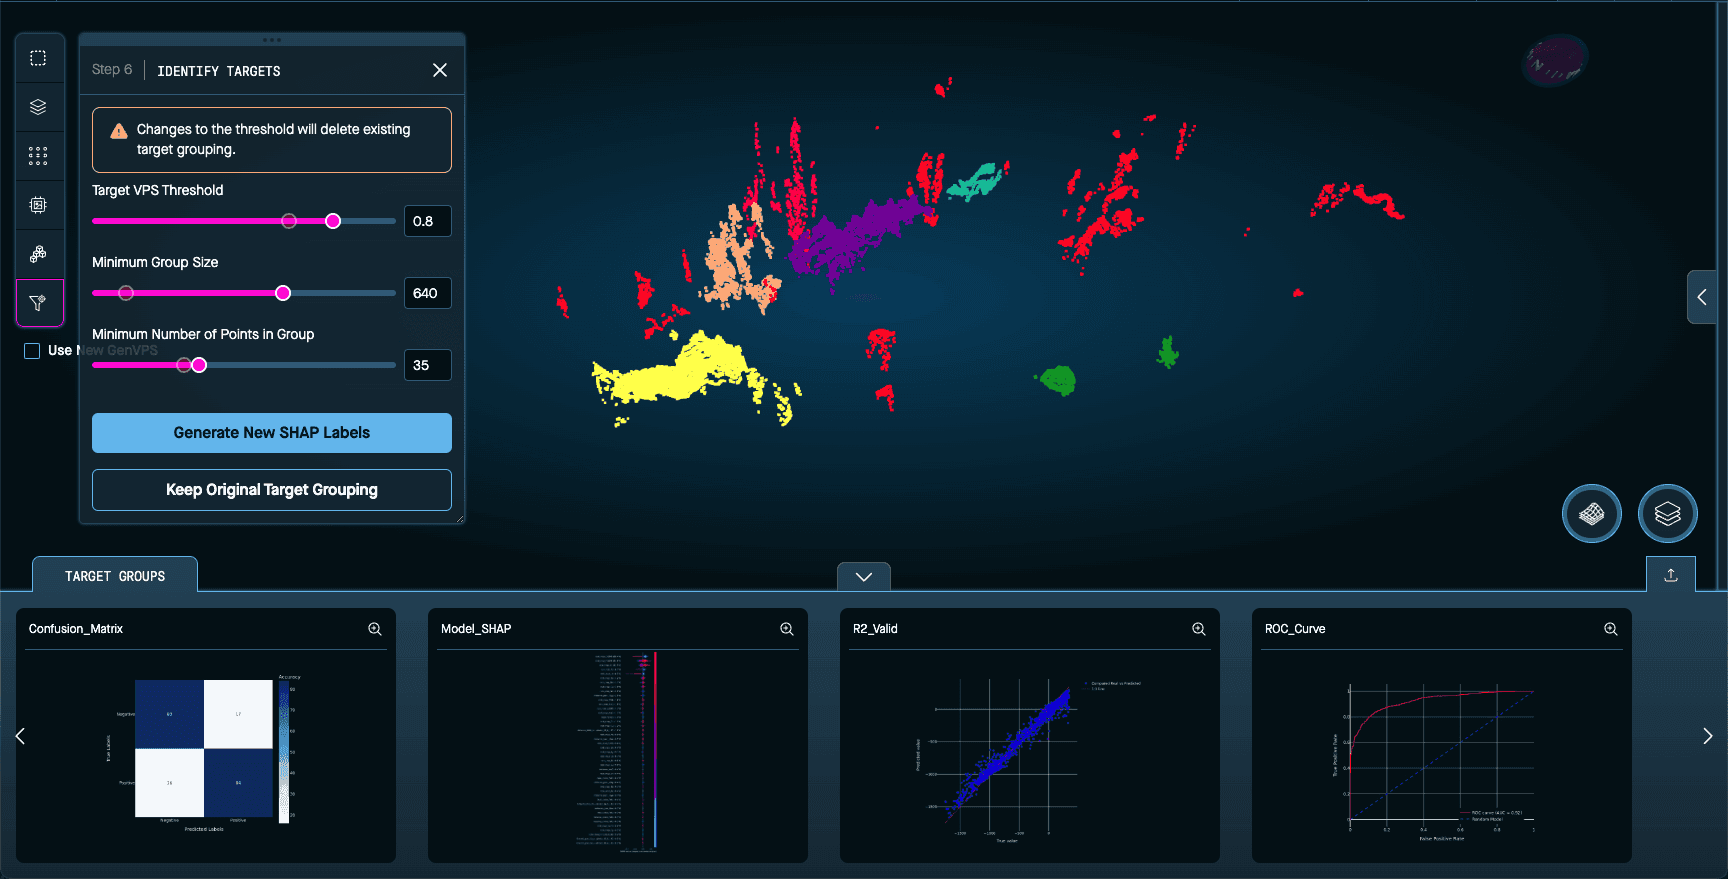Collapse the bottom panel with down chevron

(864, 577)
